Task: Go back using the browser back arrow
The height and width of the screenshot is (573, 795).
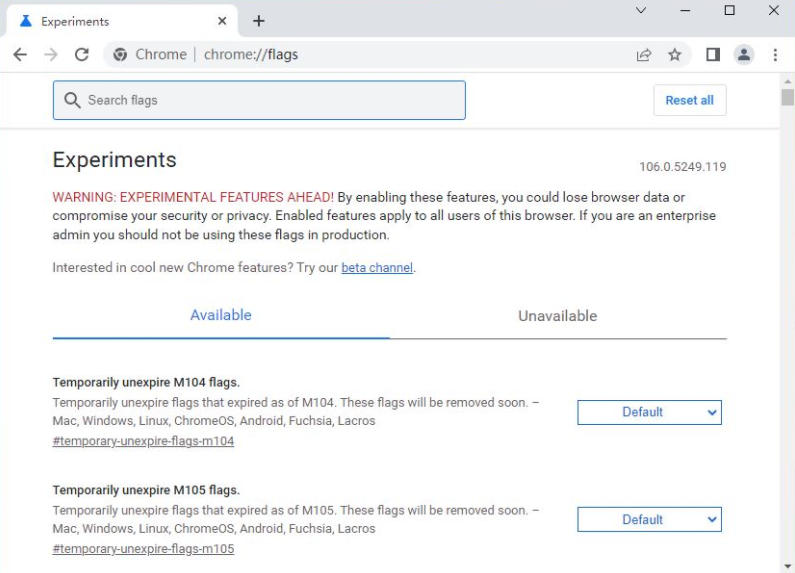Action: tap(20, 54)
